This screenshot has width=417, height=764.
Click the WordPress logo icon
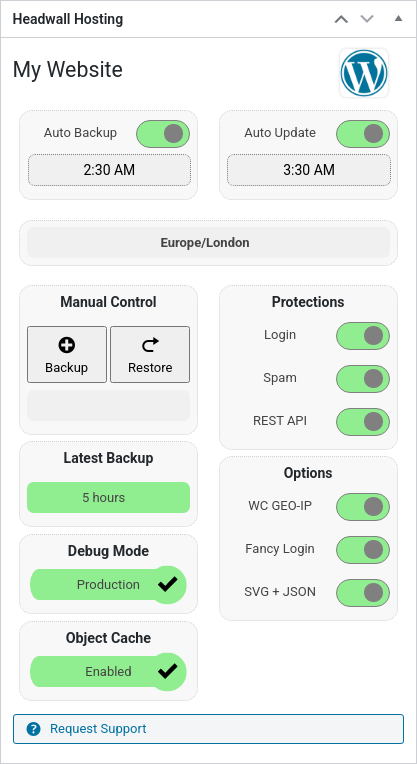[364, 73]
